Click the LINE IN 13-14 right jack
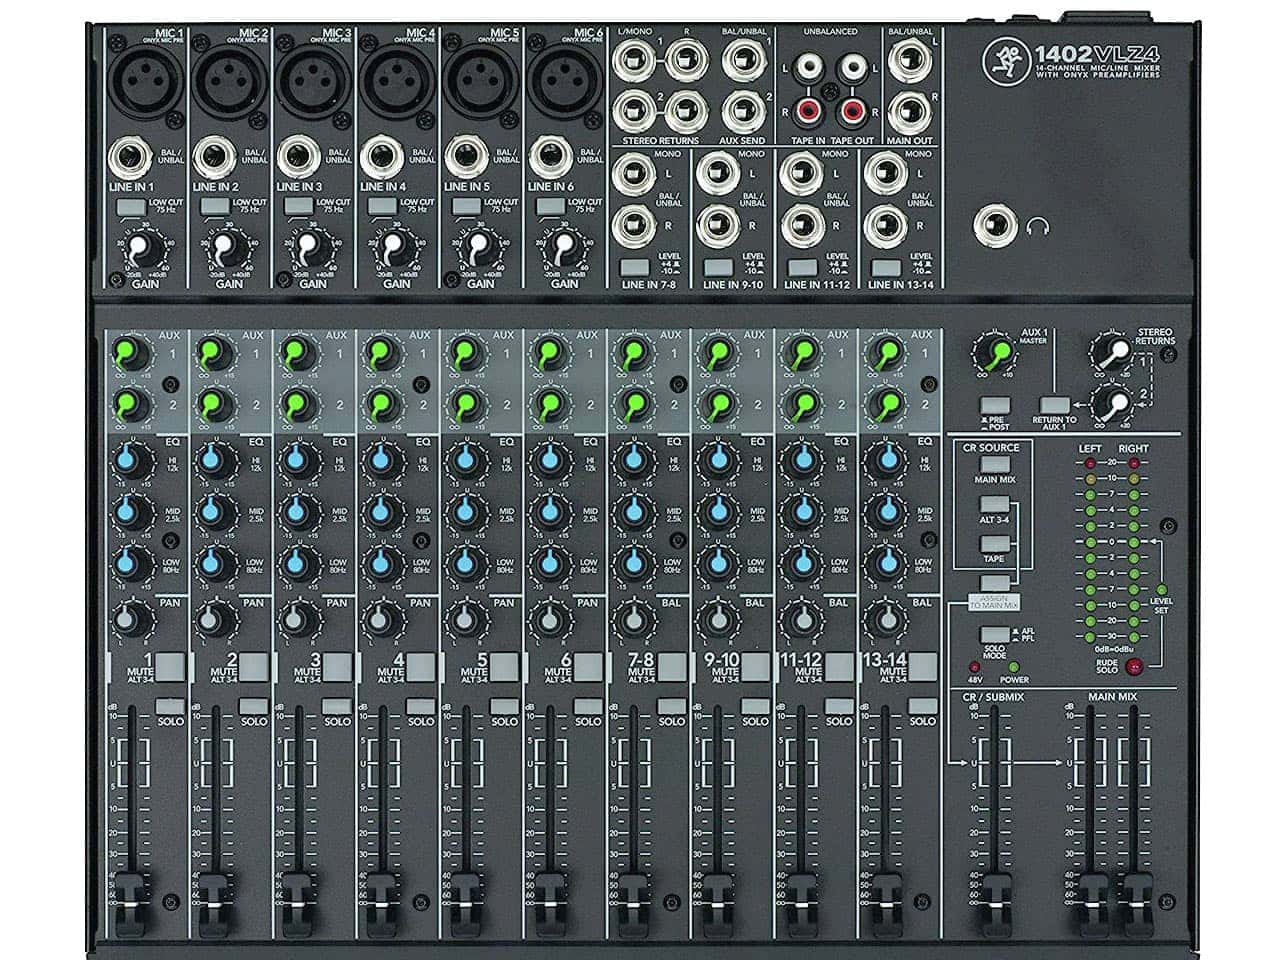This screenshot has height=960, width=1280. [886, 224]
